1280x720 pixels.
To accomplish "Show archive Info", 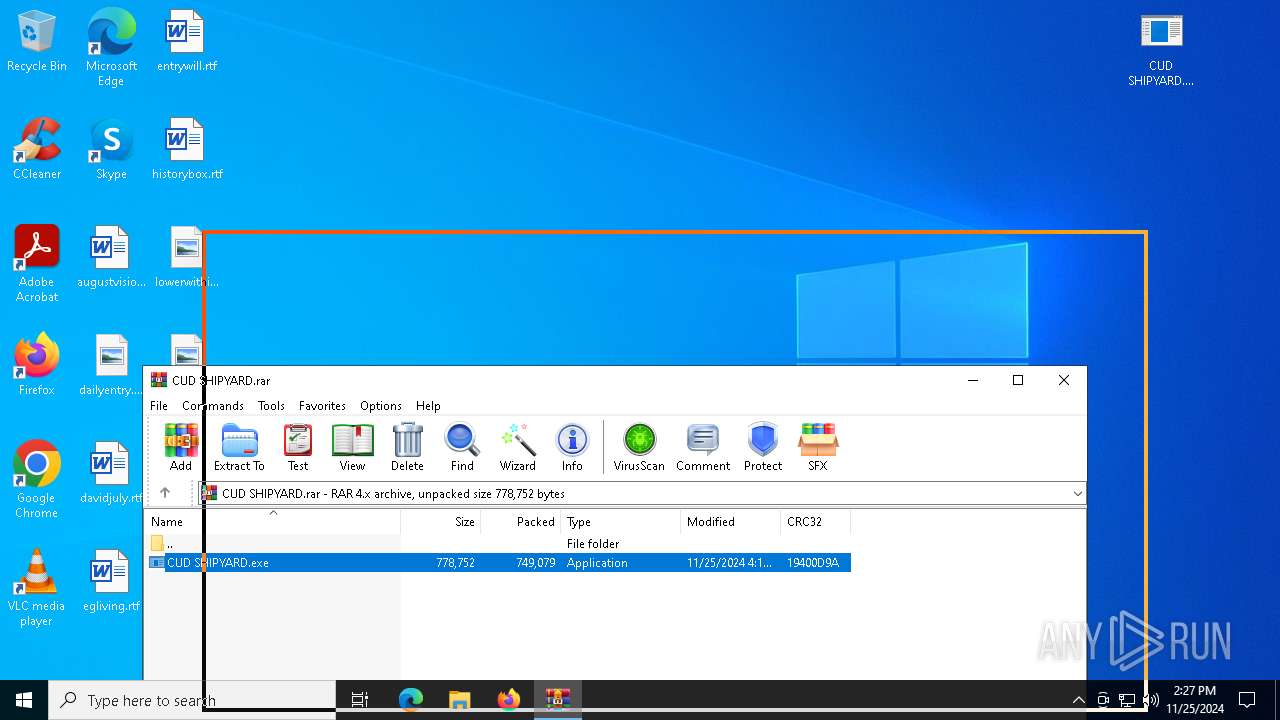I will (x=572, y=446).
